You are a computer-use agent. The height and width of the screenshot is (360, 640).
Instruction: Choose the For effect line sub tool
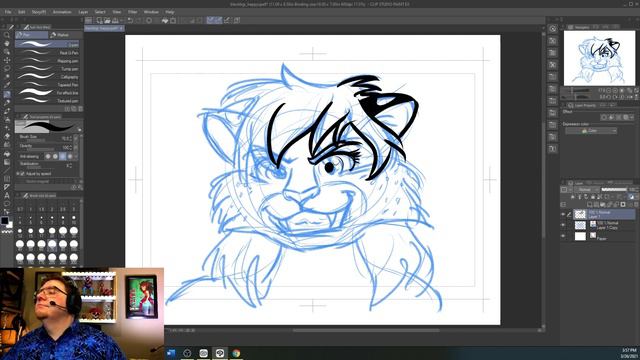tap(47, 93)
